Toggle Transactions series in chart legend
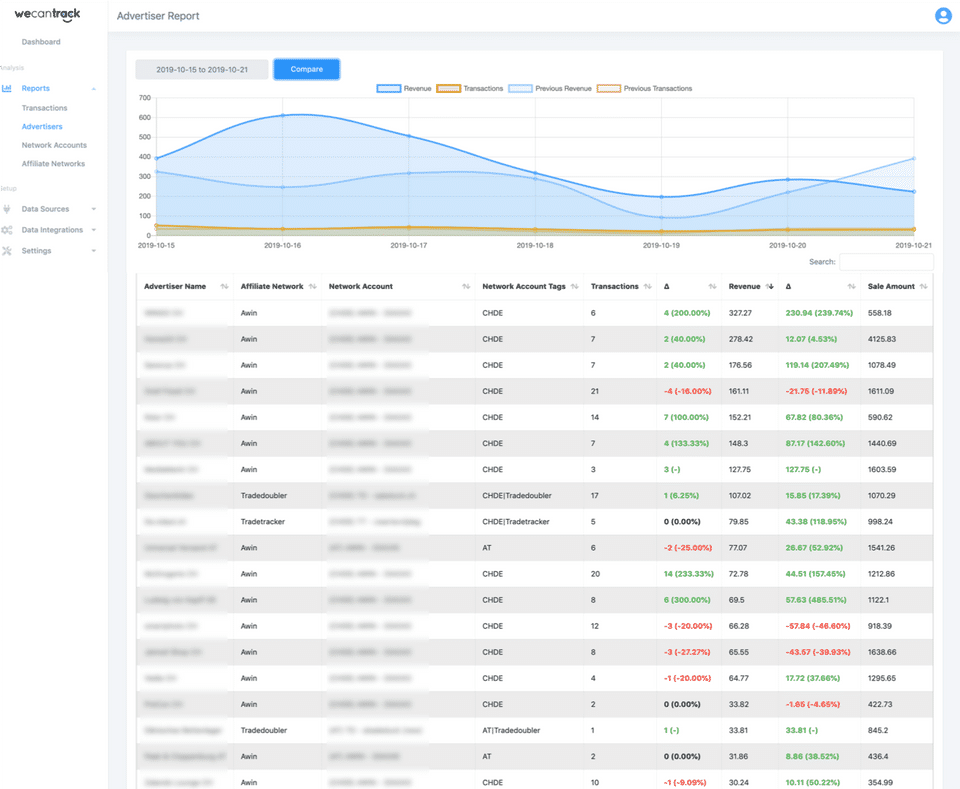This screenshot has width=960, height=789. tap(470, 89)
